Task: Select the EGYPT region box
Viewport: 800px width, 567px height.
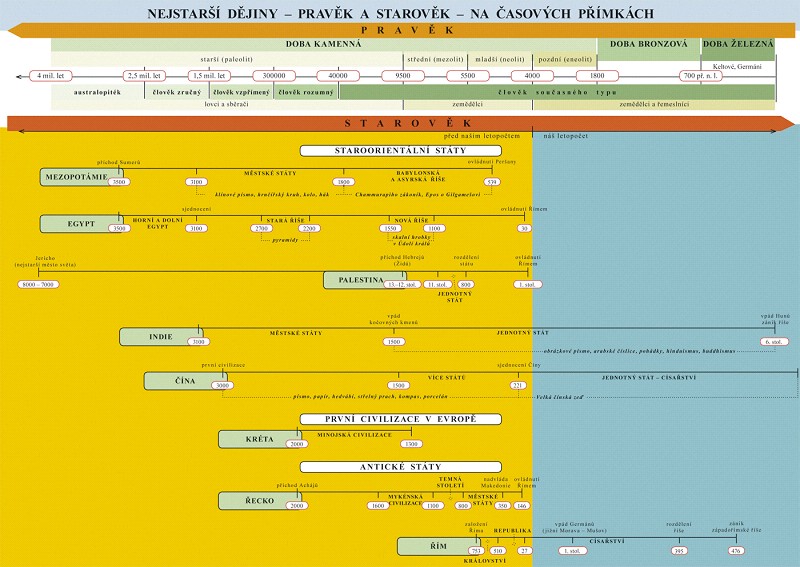Action: point(82,224)
